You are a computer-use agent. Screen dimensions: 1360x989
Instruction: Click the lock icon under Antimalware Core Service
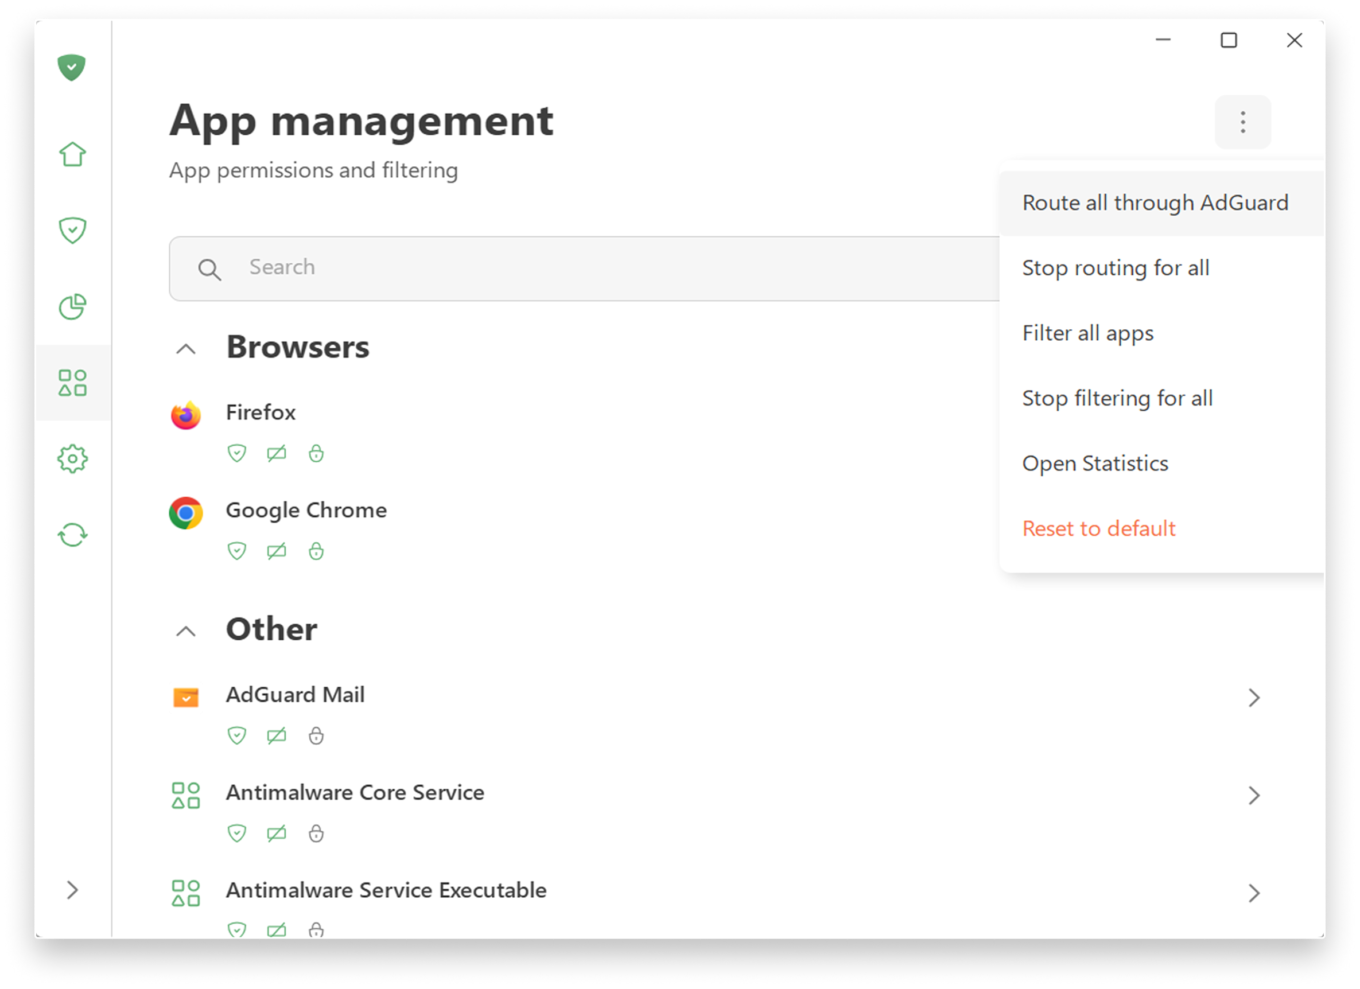point(316,834)
